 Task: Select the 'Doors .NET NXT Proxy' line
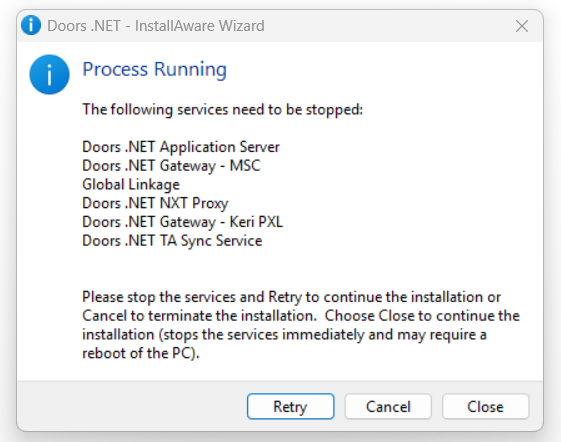tap(155, 203)
